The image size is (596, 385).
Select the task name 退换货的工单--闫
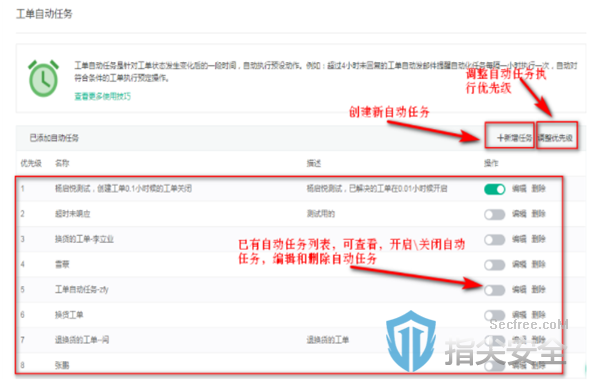pyautogui.click(x=82, y=340)
